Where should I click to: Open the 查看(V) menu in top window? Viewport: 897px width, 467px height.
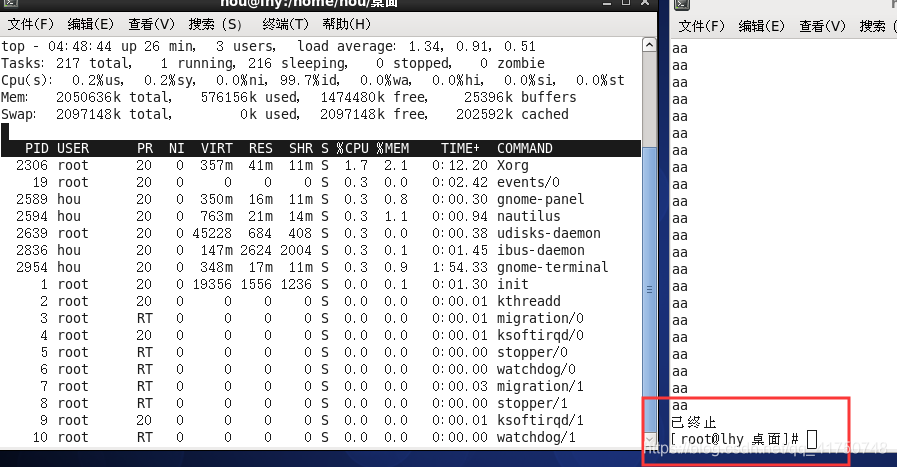click(x=151, y=24)
